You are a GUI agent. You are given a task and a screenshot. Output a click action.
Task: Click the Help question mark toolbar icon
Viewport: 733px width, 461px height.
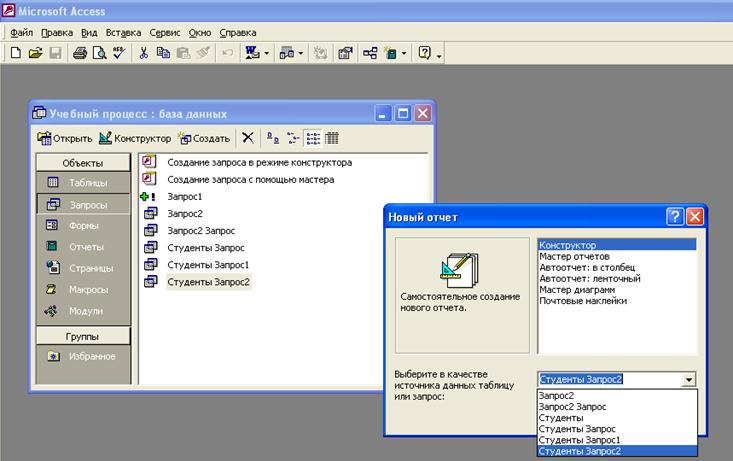[x=424, y=53]
